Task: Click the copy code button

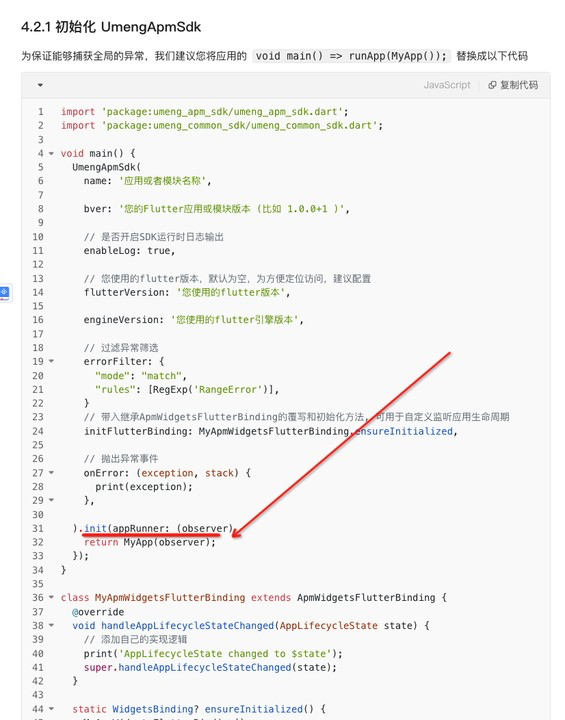Action: [513, 85]
